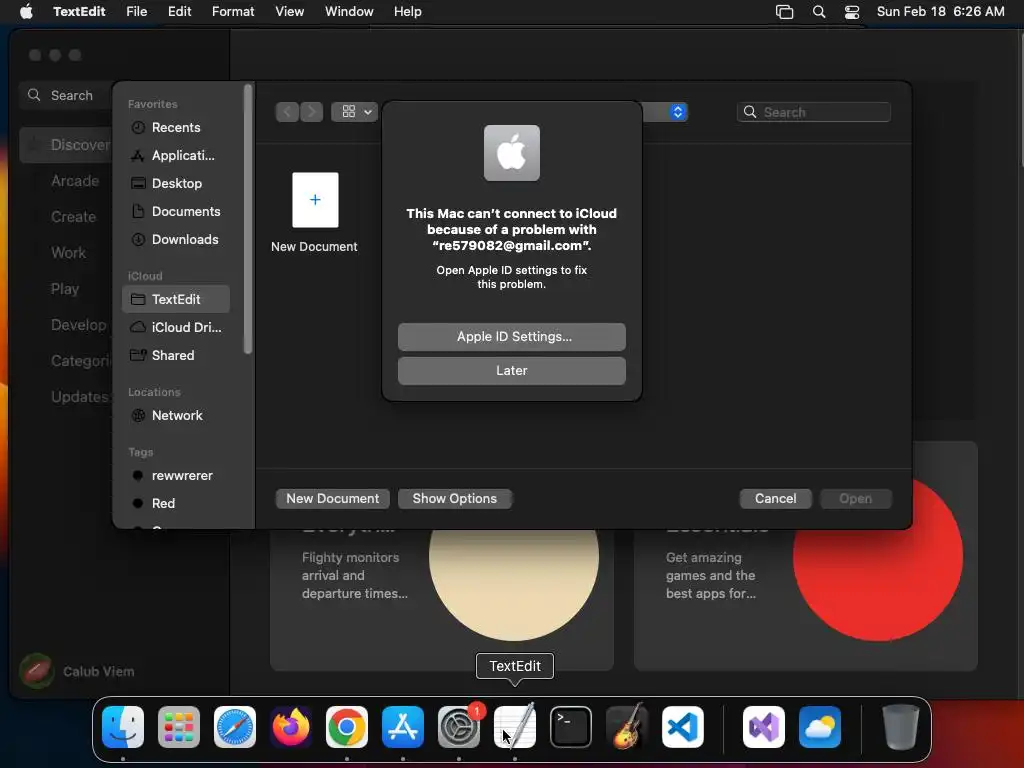Open Visual Studio purple icon in Dock

(x=764, y=727)
